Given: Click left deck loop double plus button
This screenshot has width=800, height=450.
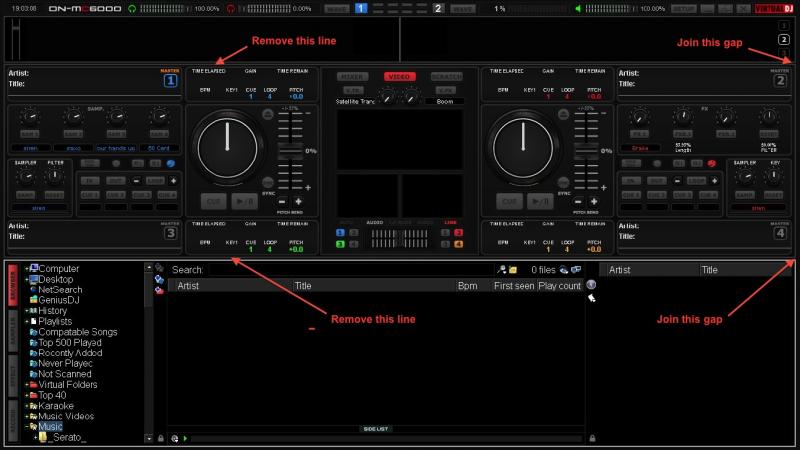Looking at the screenshot, I should pyautogui.click(x=173, y=181).
